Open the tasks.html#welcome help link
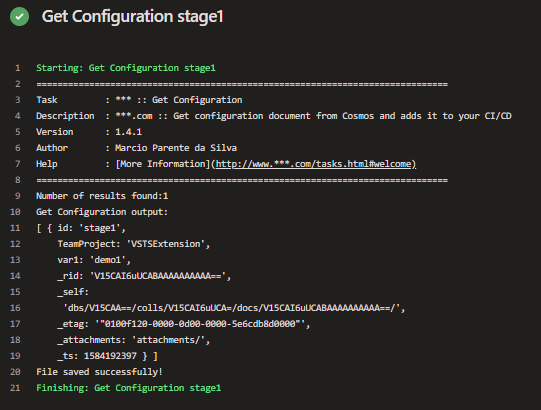The image size is (541, 410). pyautogui.click(x=316, y=164)
